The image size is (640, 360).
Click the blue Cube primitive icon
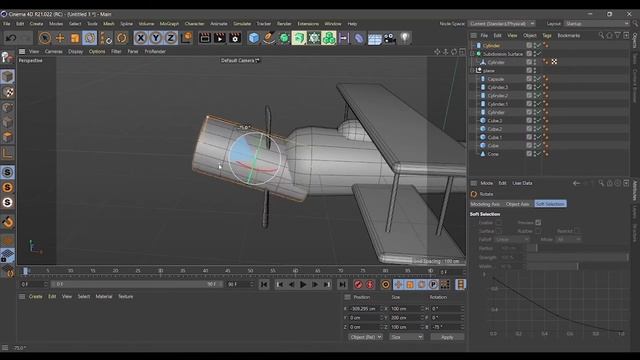[x=254, y=38]
